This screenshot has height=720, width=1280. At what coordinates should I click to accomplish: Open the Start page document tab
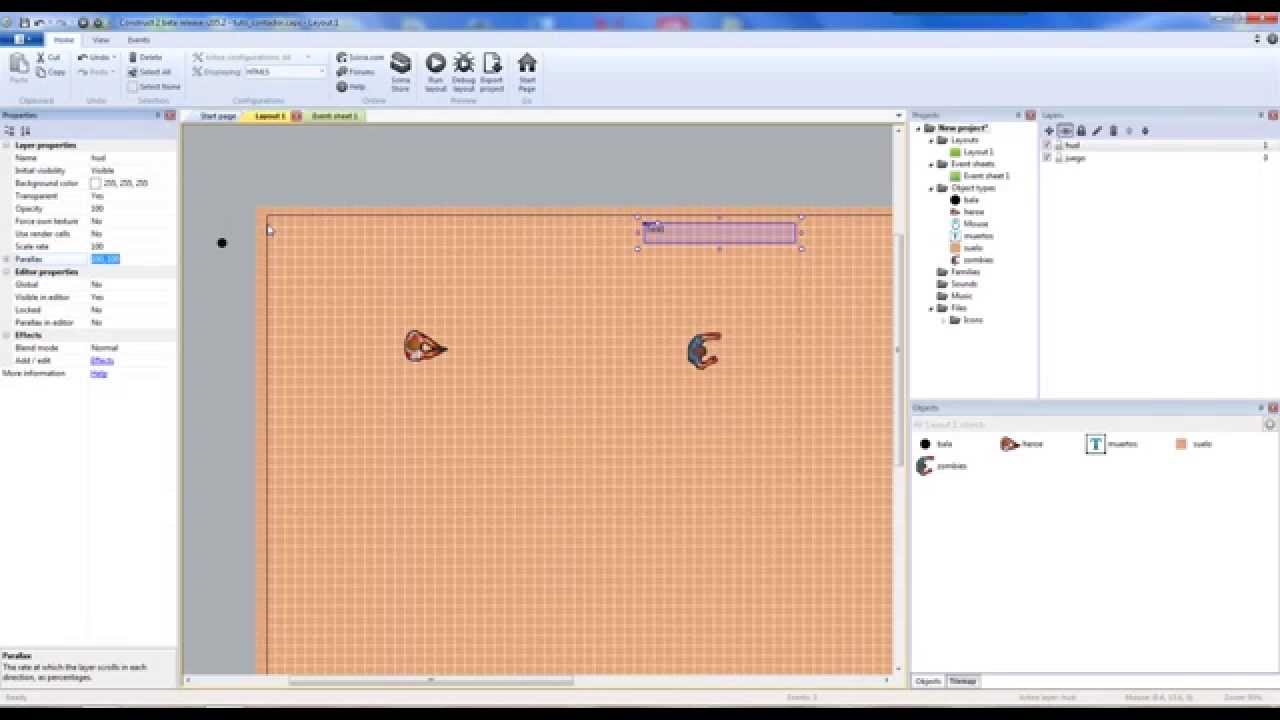click(218, 116)
